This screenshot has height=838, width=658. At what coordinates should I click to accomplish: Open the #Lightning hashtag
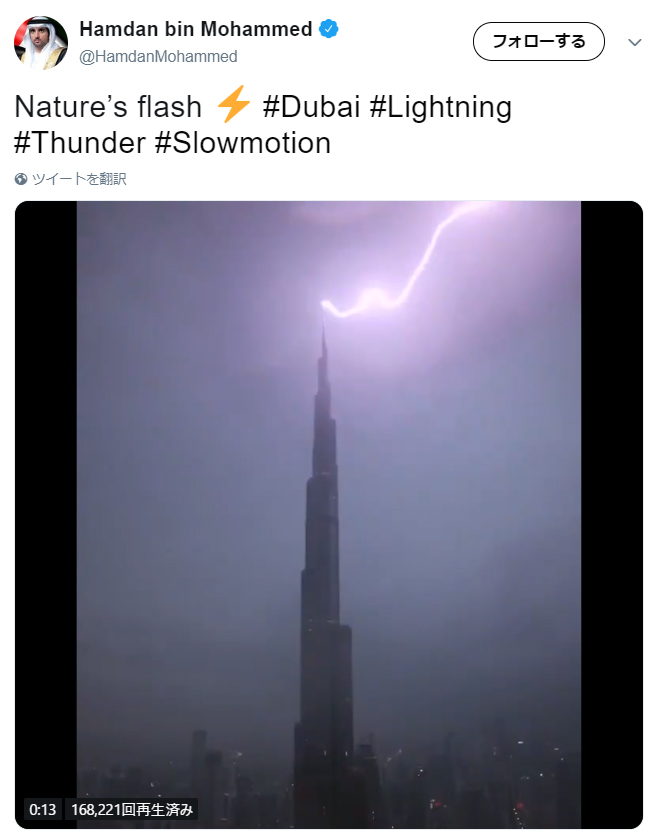[440, 107]
